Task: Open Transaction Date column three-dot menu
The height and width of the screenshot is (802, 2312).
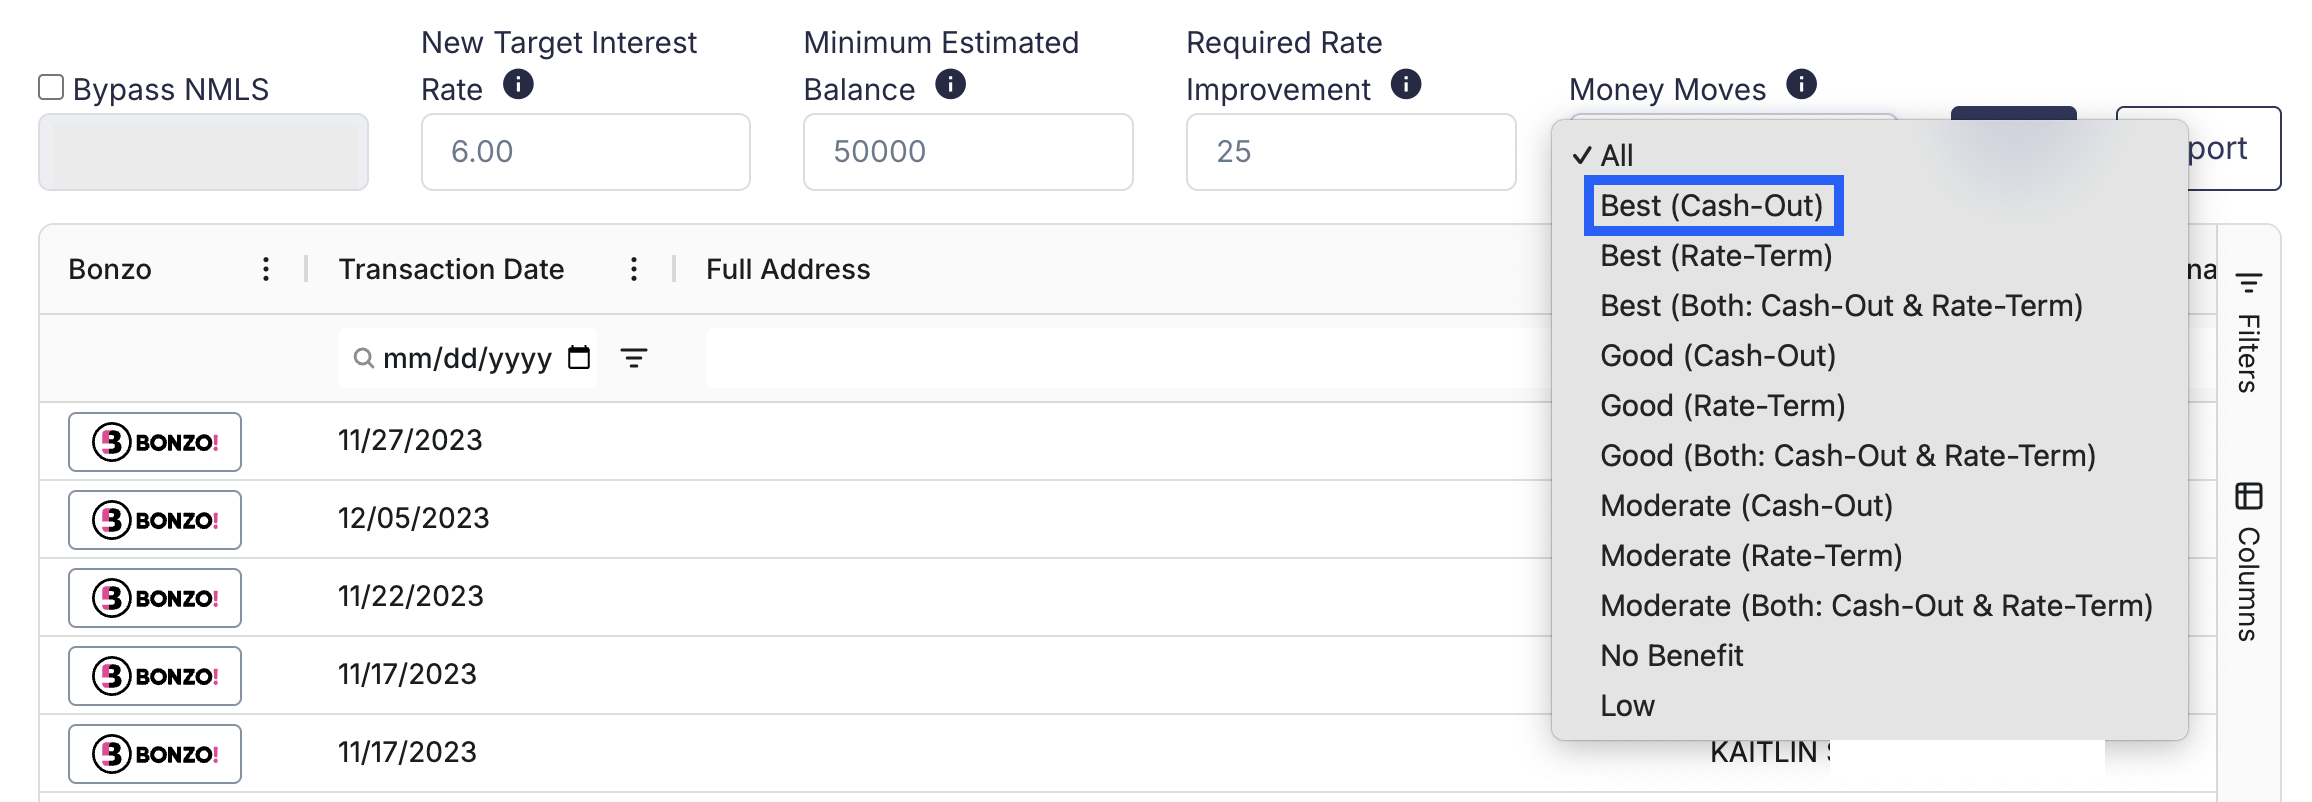Action: point(633,269)
